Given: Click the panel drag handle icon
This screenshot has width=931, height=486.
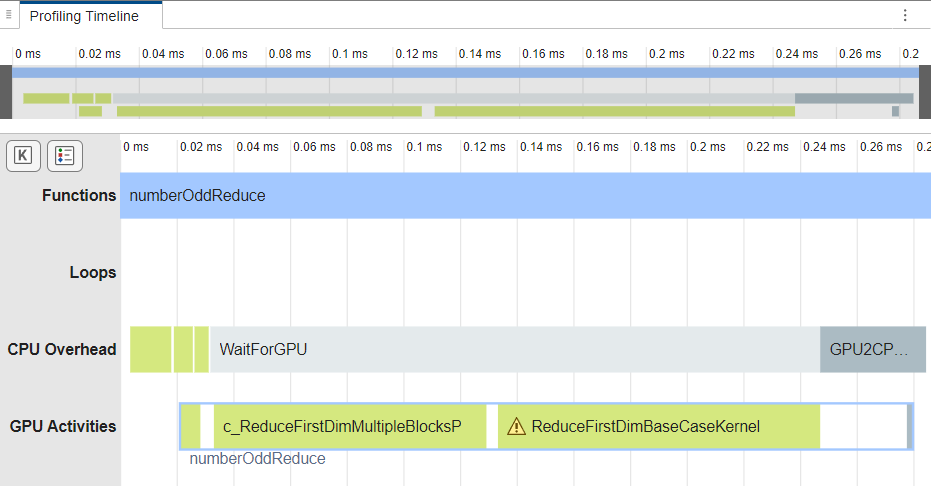Looking at the screenshot, I should click(x=8, y=14).
